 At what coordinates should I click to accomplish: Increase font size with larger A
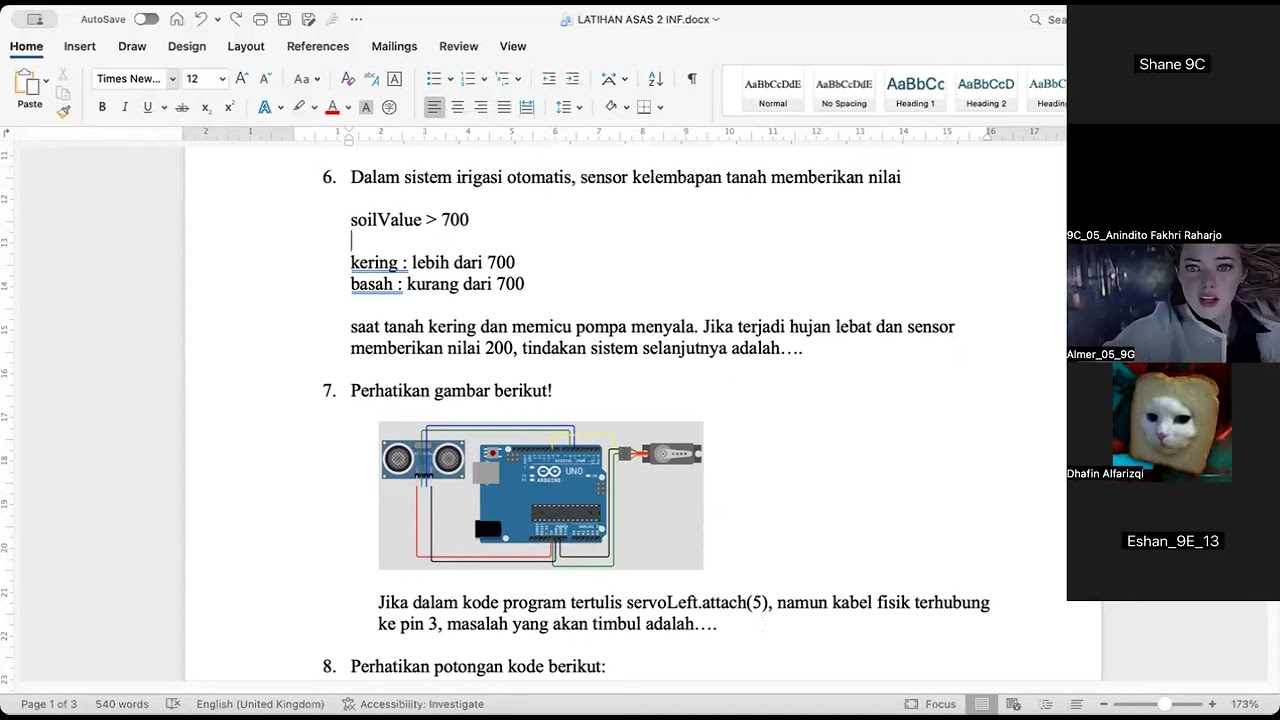(242, 79)
